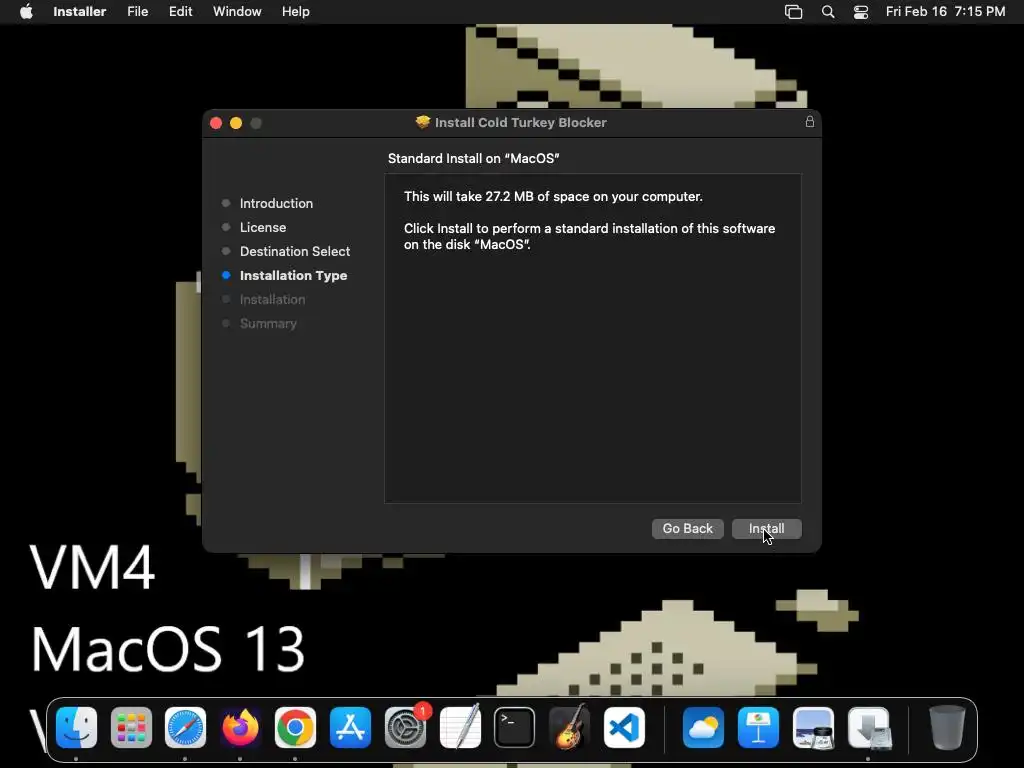Open Spotlight search in menu bar
Image resolution: width=1024 pixels, height=768 pixels.
point(828,12)
